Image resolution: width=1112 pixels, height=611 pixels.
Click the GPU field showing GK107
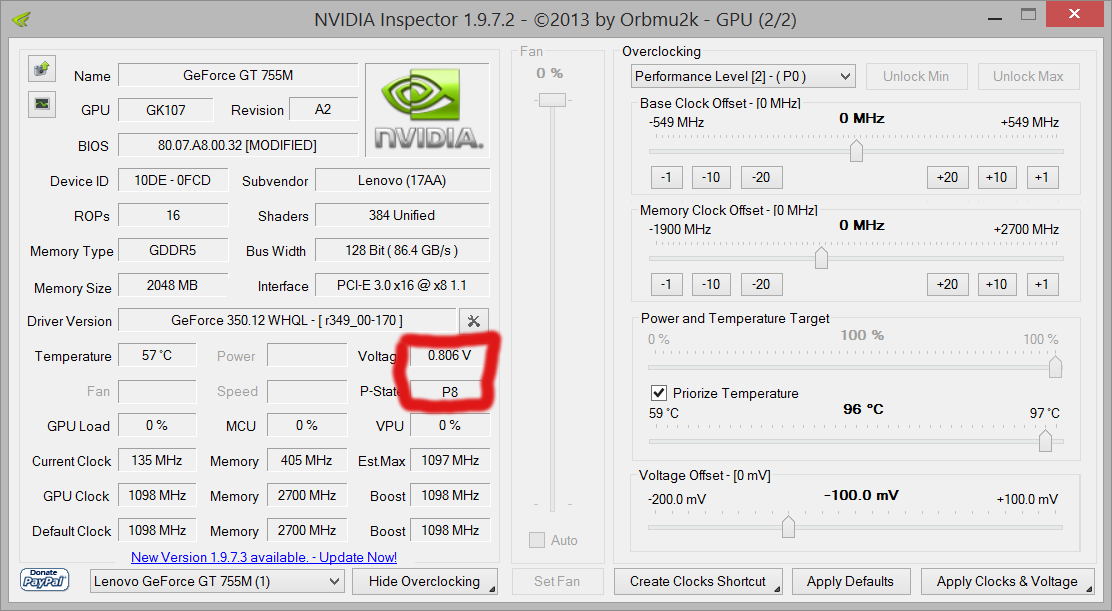pos(166,110)
